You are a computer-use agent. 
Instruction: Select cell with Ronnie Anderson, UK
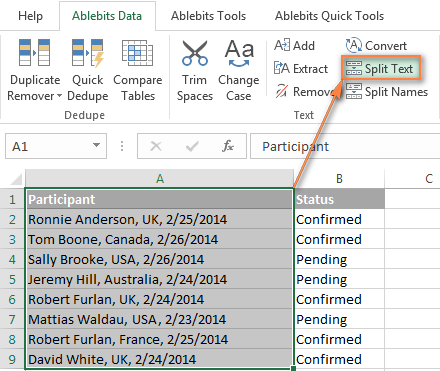click(159, 219)
